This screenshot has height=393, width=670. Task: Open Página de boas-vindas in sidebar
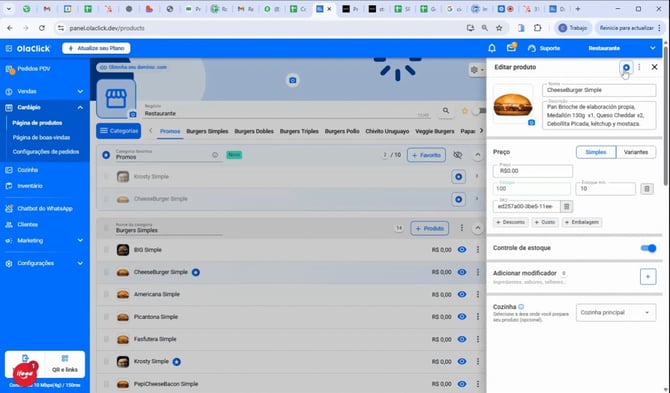(x=41, y=138)
